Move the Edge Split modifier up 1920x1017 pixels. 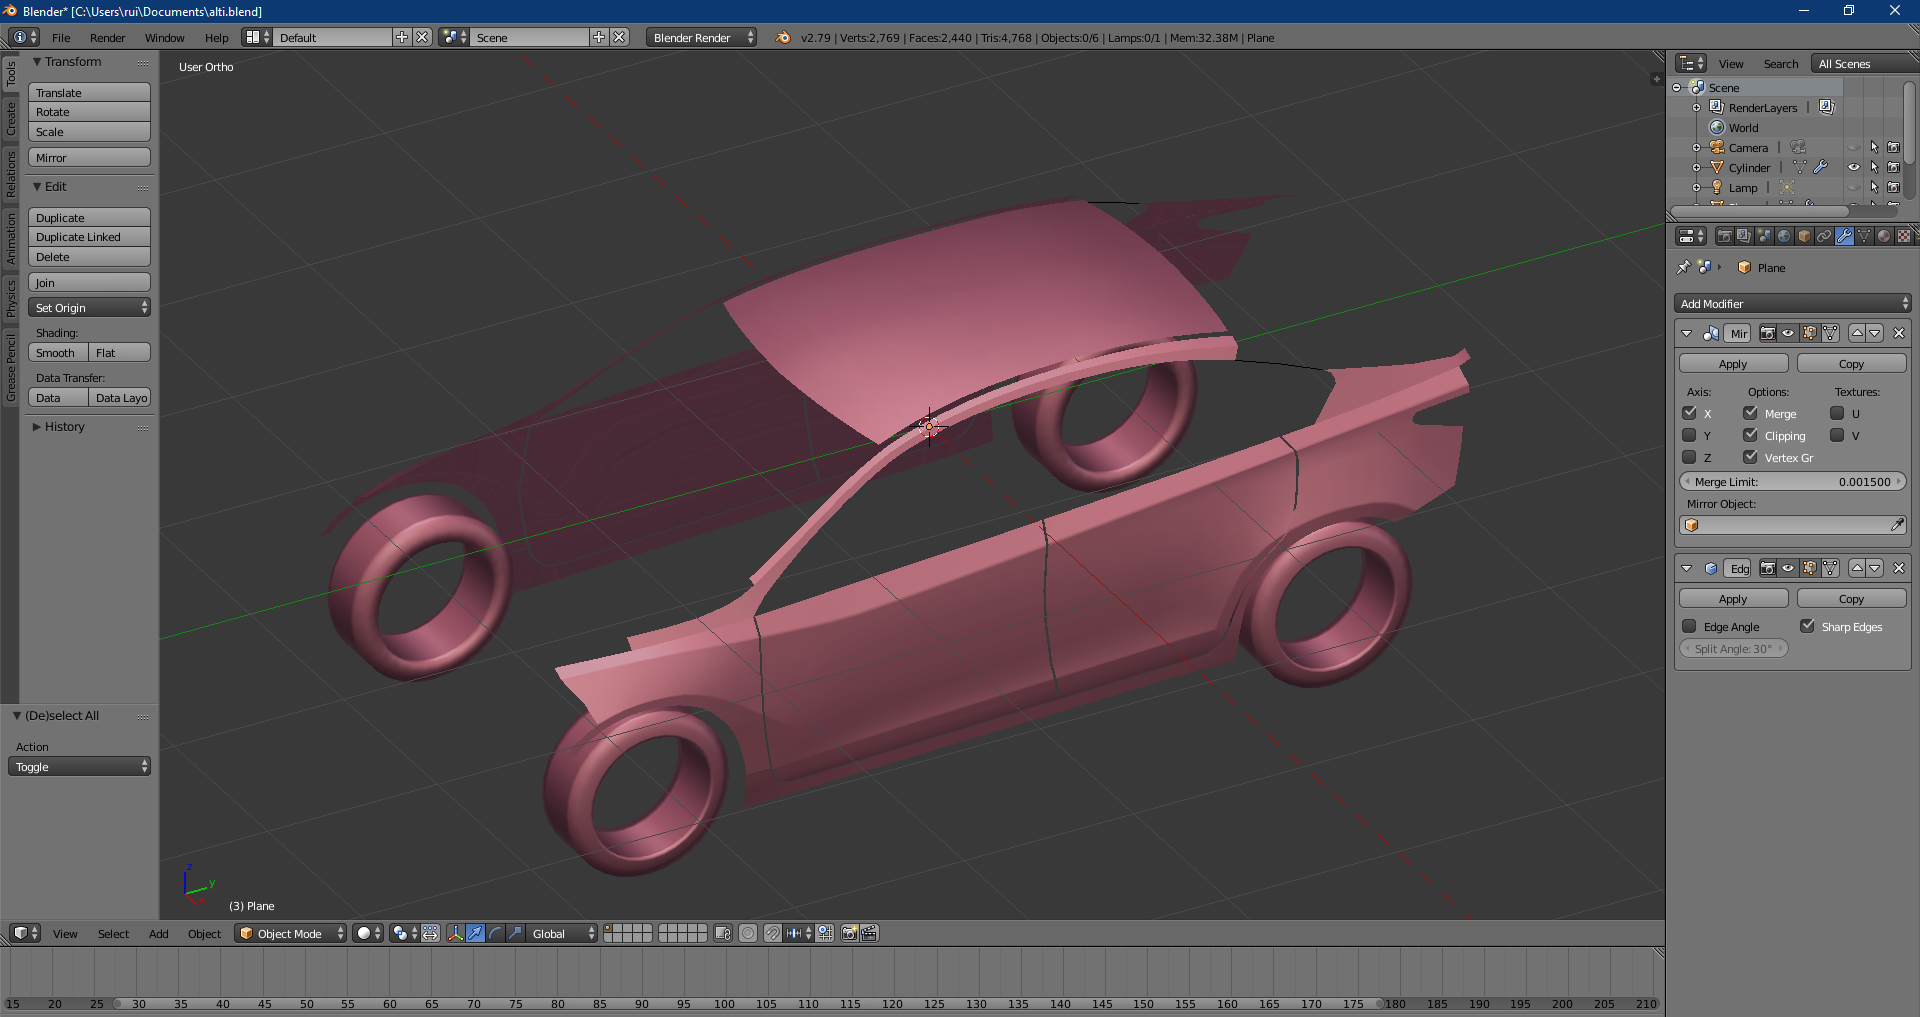coord(1857,568)
